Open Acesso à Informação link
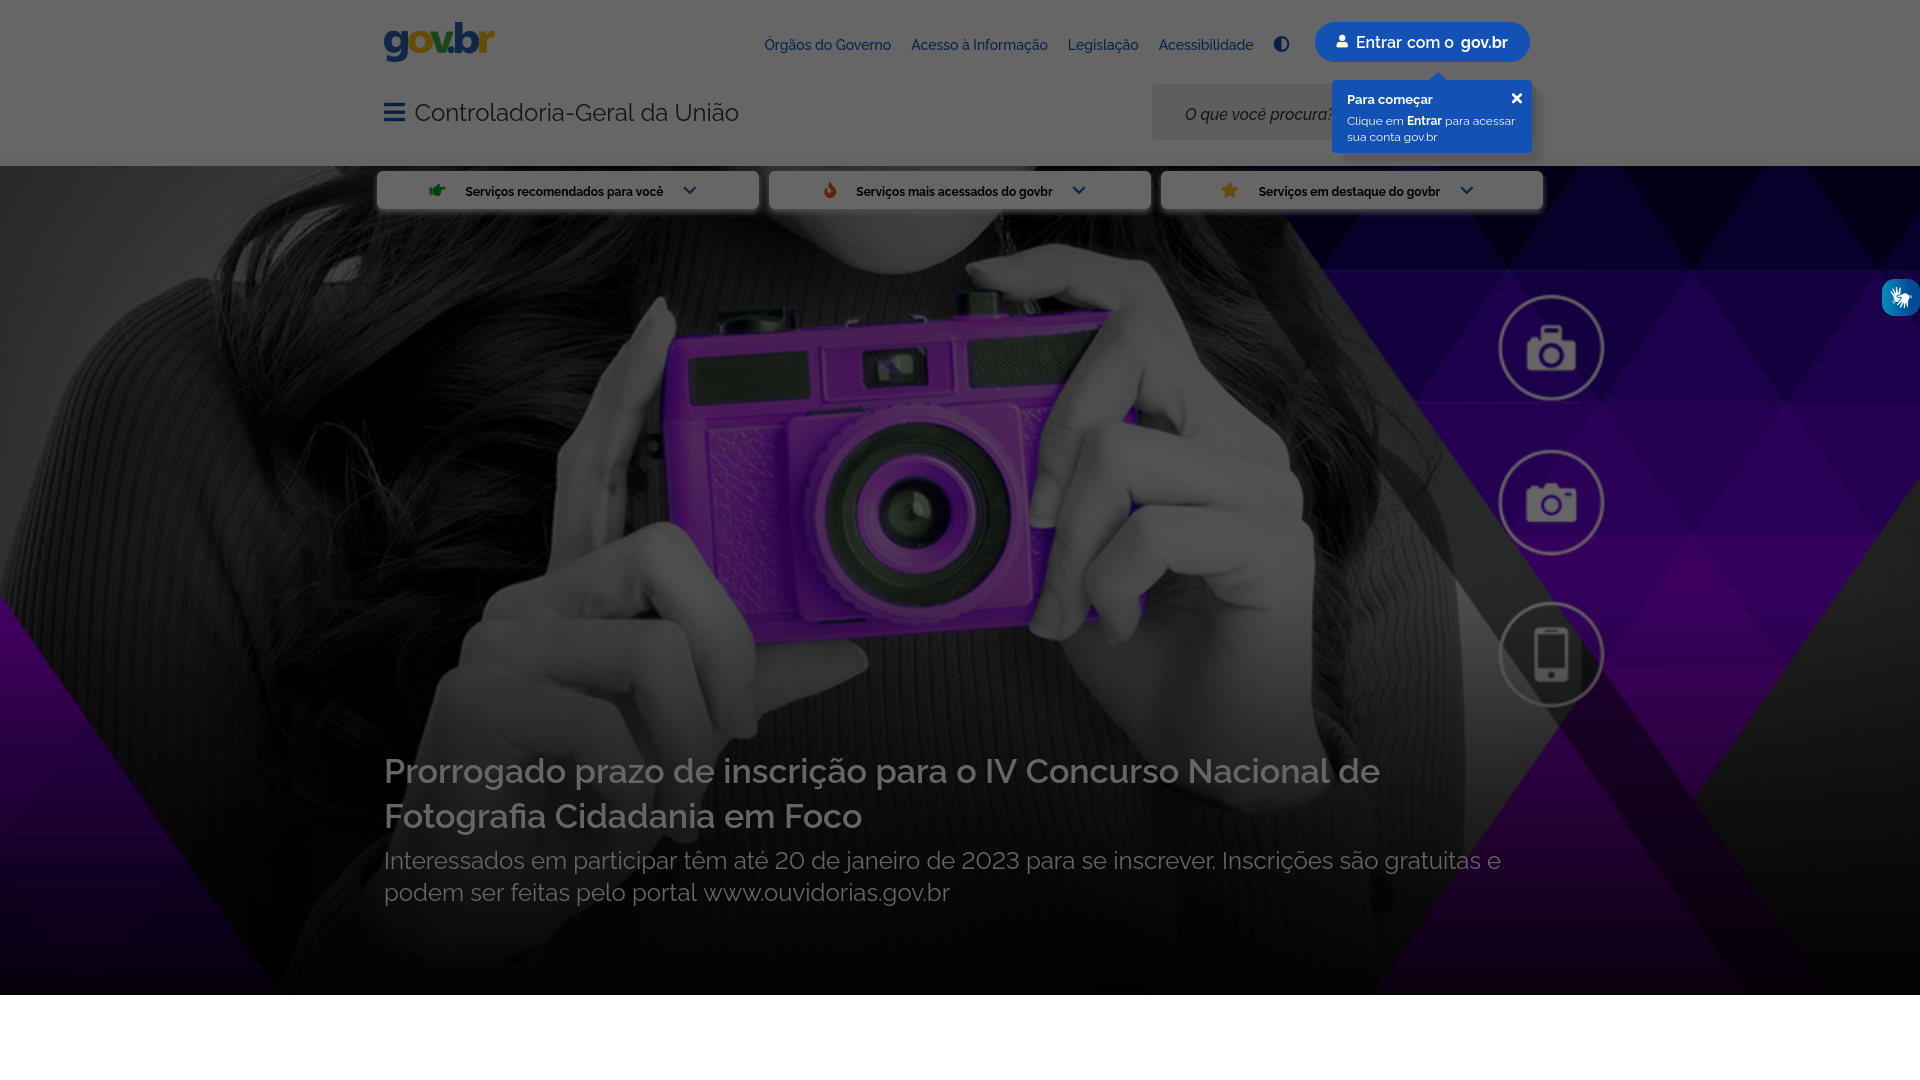The width and height of the screenshot is (1920, 1080). pyautogui.click(x=979, y=45)
